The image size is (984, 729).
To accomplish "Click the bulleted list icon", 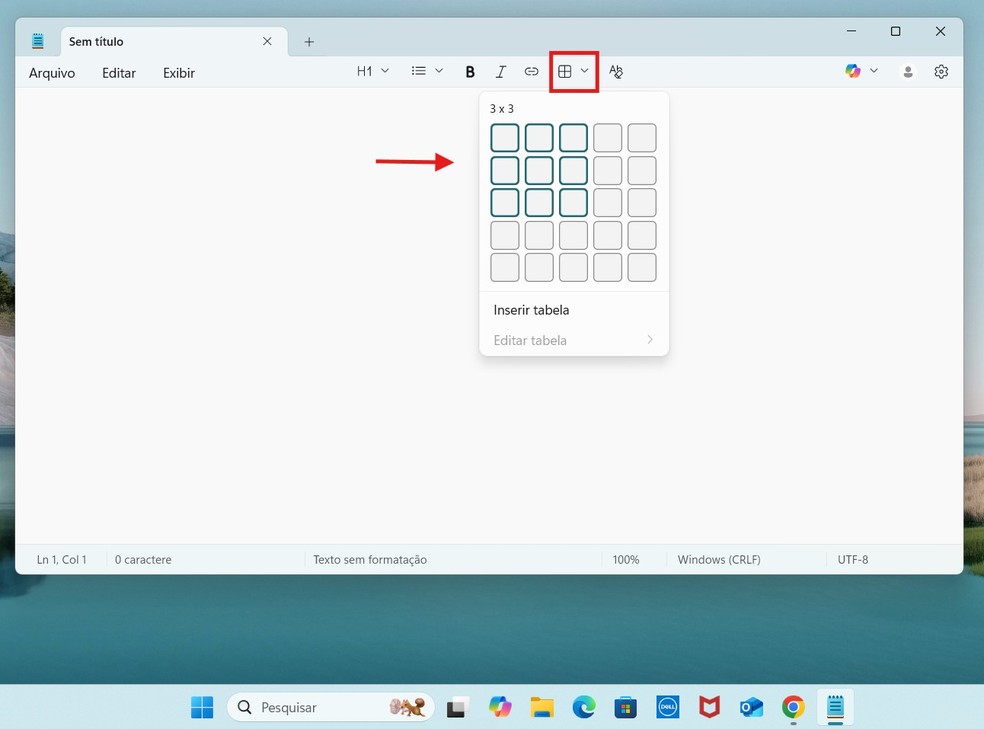I will click(x=419, y=71).
